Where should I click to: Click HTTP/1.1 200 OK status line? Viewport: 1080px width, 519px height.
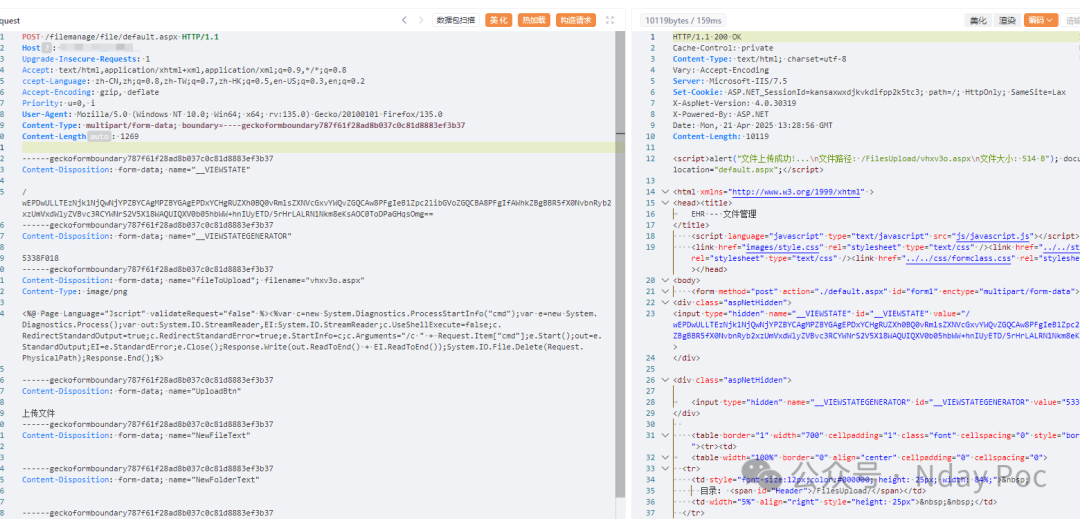pos(707,36)
